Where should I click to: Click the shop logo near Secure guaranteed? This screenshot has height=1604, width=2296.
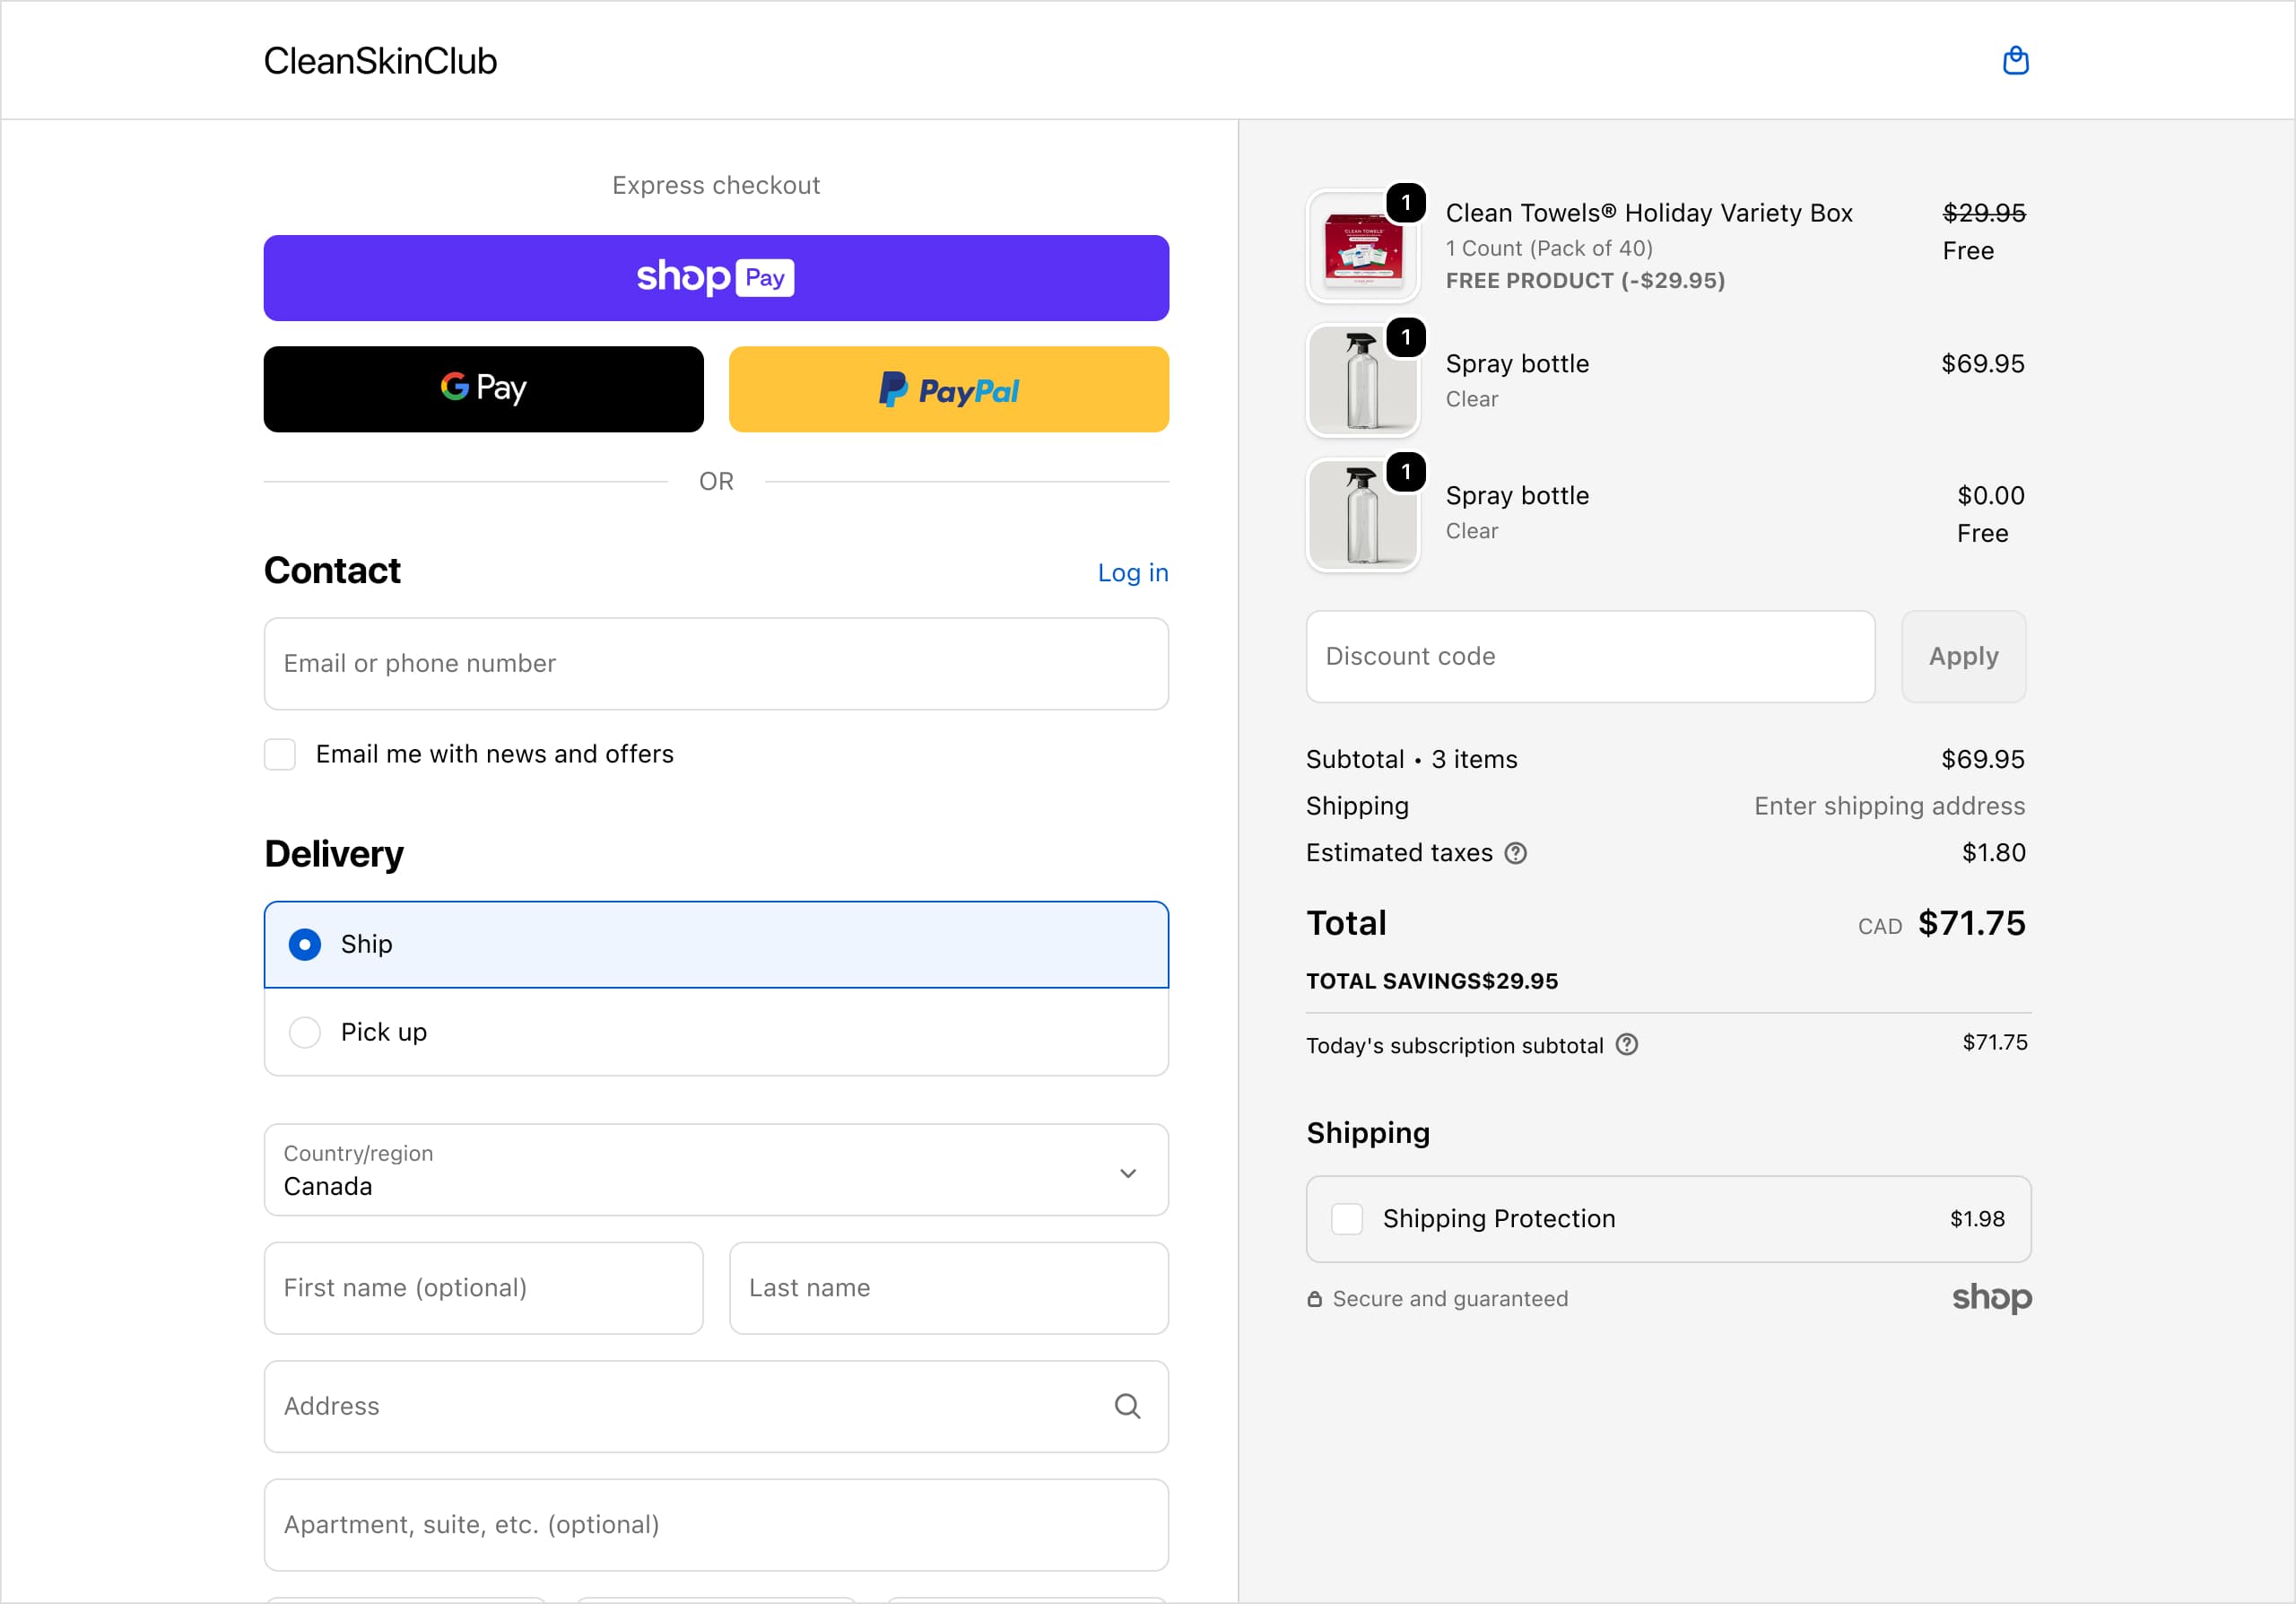1991,1298
